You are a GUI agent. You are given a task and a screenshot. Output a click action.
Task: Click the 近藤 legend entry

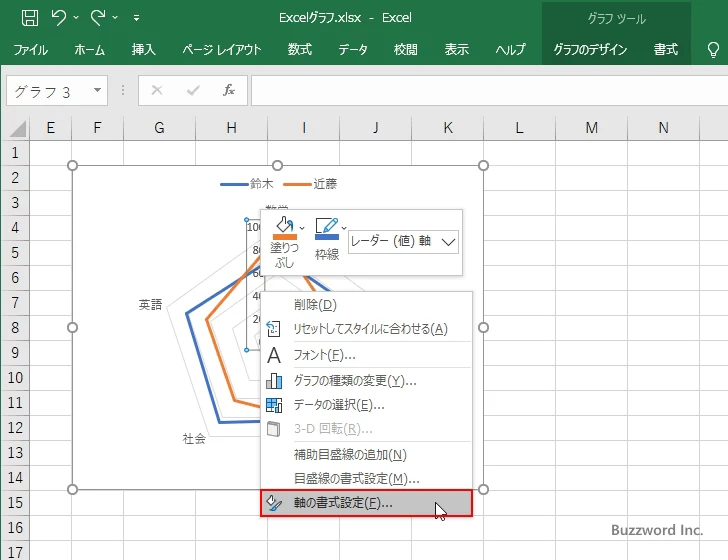pos(310,184)
